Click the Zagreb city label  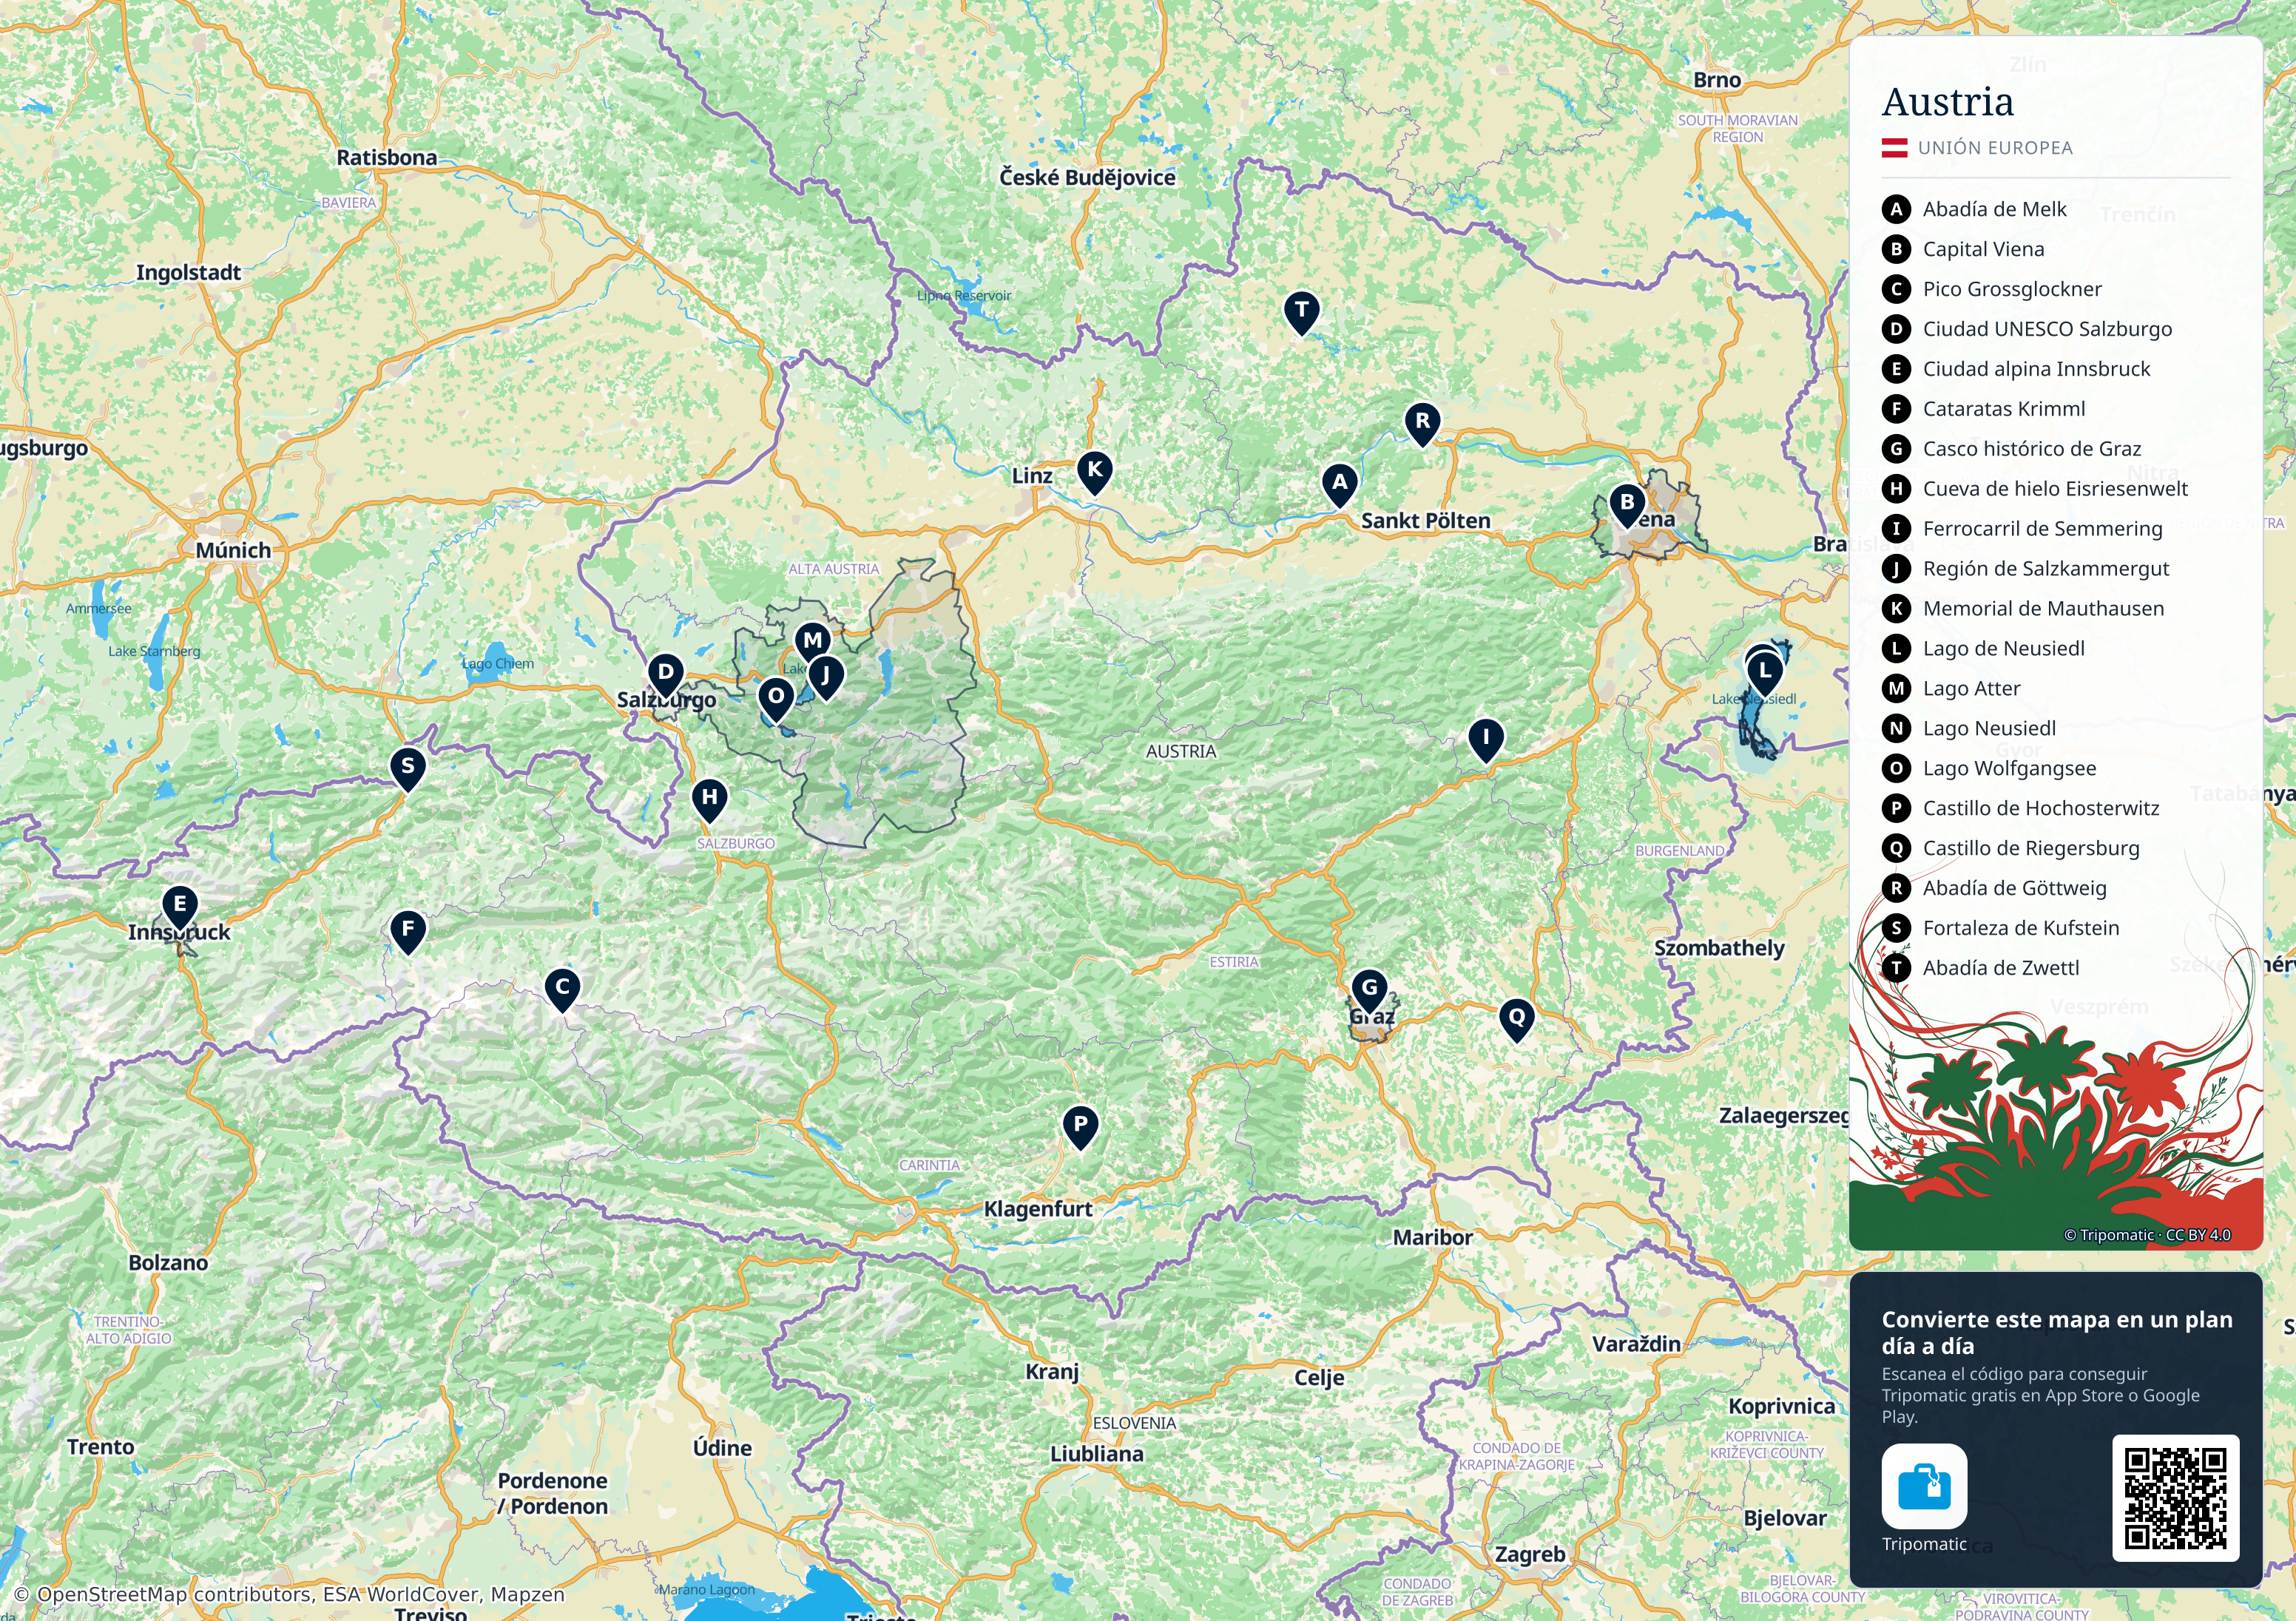[x=1530, y=1555]
